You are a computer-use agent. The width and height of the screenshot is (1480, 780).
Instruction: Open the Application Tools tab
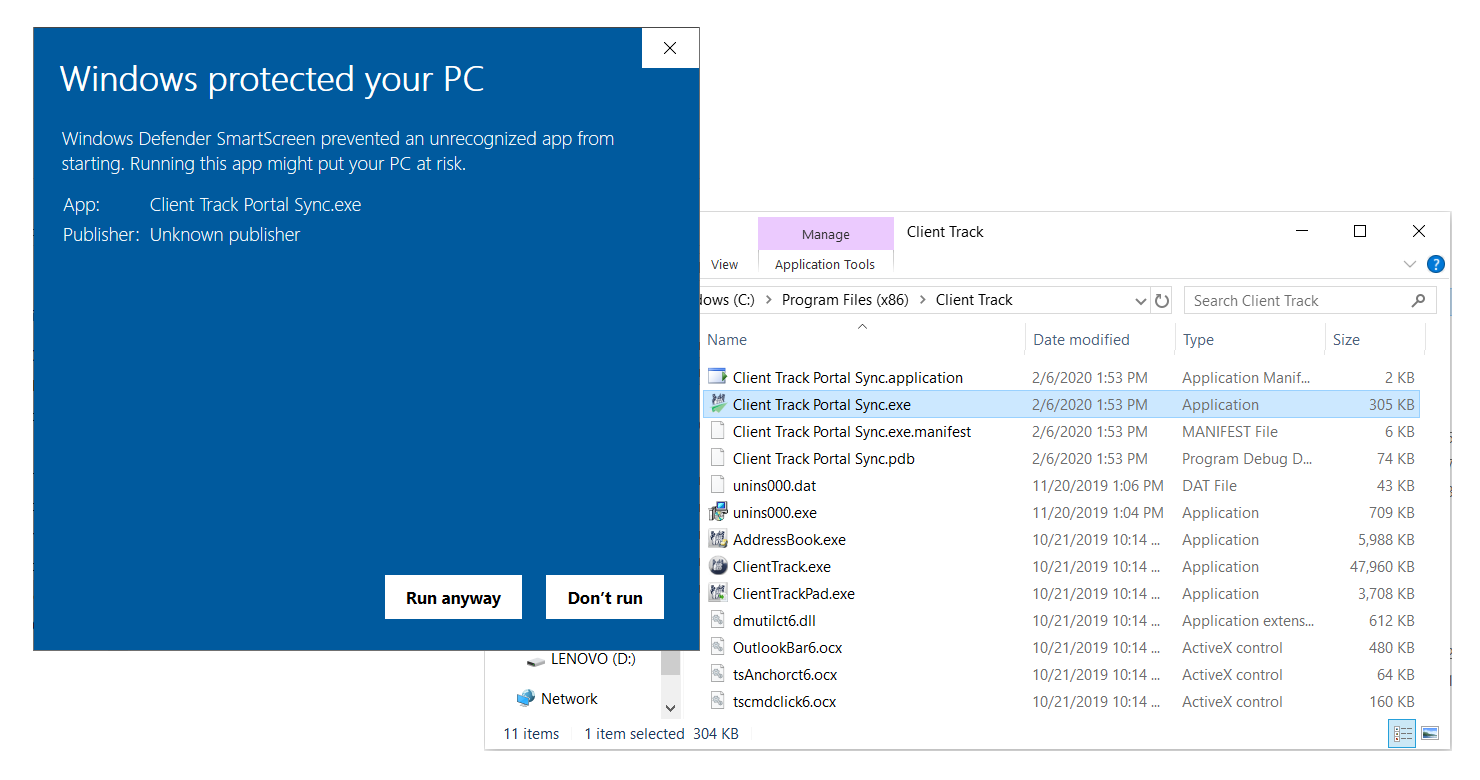pyautogui.click(x=825, y=264)
